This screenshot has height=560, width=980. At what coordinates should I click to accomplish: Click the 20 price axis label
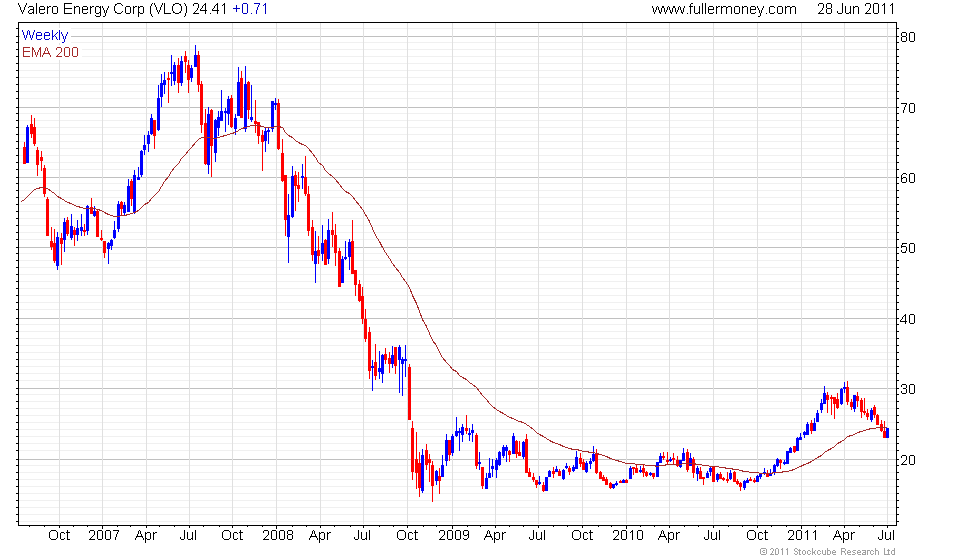click(x=908, y=460)
